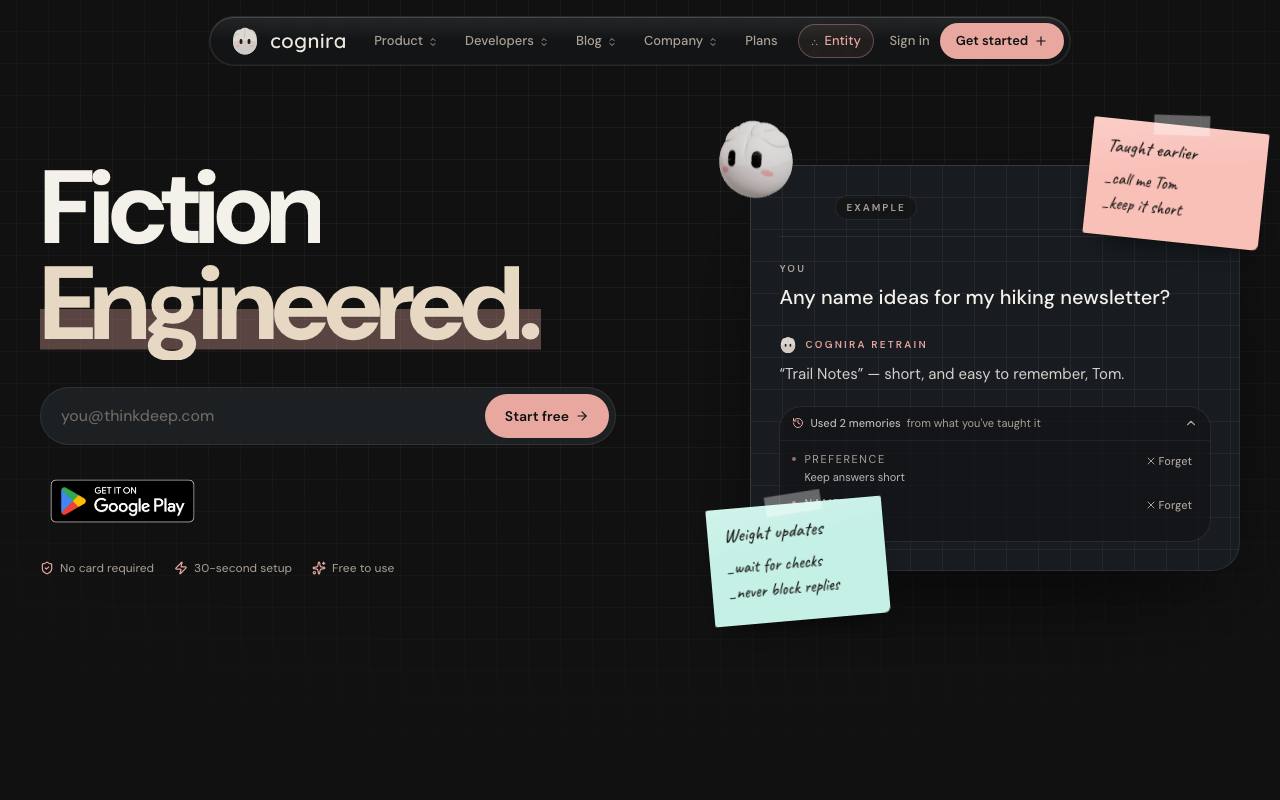1280x800 pixels.
Task: Click the Cognira Retrain avatar icon
Action: 788,345
